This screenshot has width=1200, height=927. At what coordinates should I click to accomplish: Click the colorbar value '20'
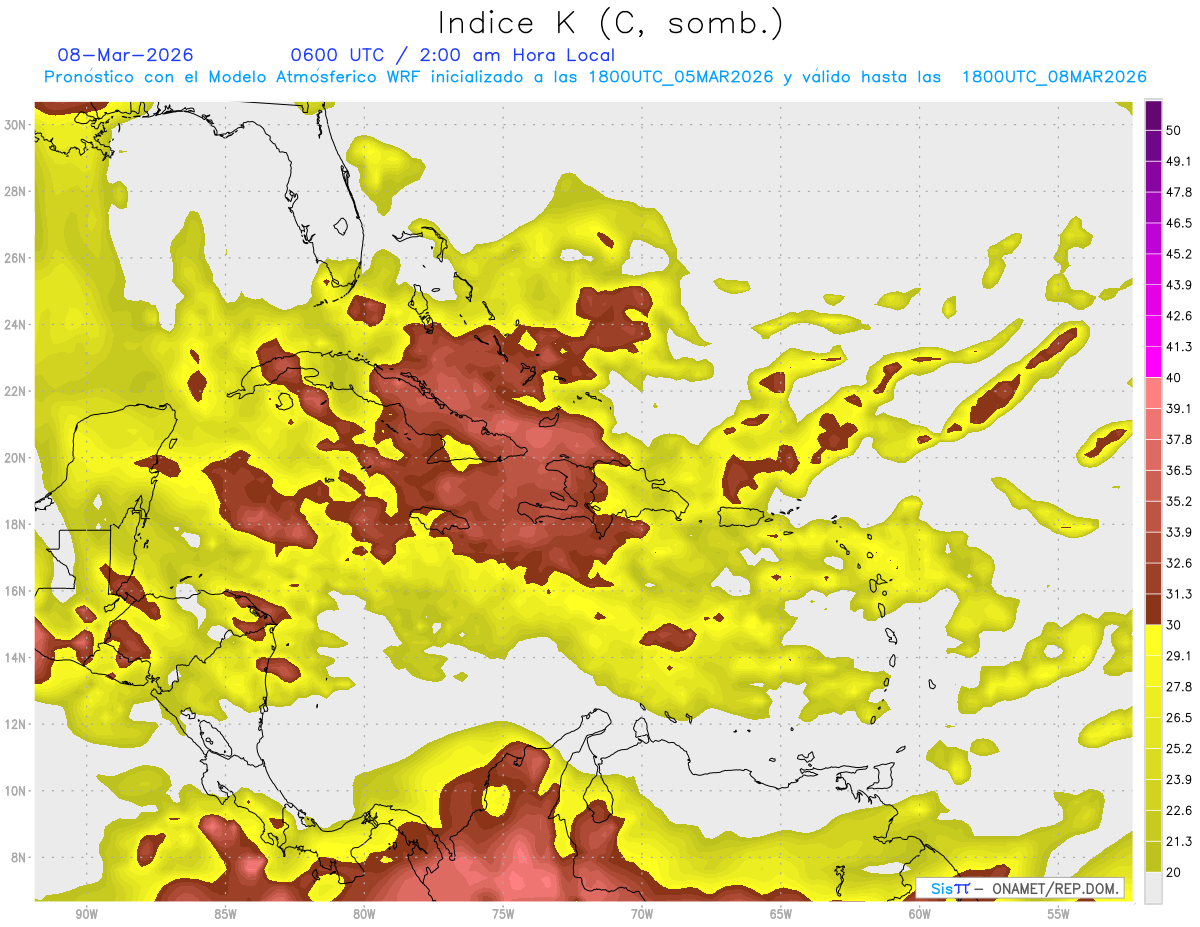click(1173, 872)
